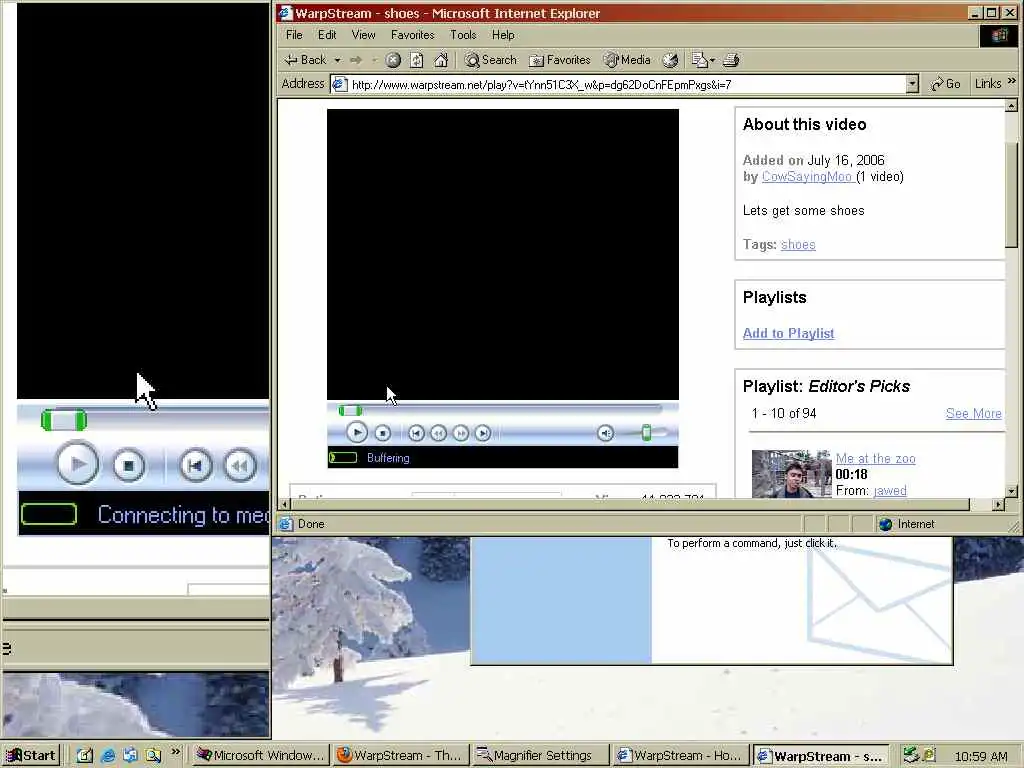The width and height of the screenshot is (1024, 768).
Task: Open the Back button history dropdown arrow
Action: click(x=337, y=60)
